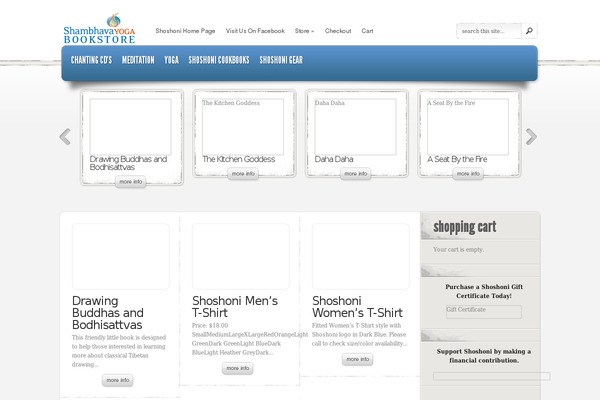
Task: Click the search magnifier icon
Action: [x=529, y=31]
